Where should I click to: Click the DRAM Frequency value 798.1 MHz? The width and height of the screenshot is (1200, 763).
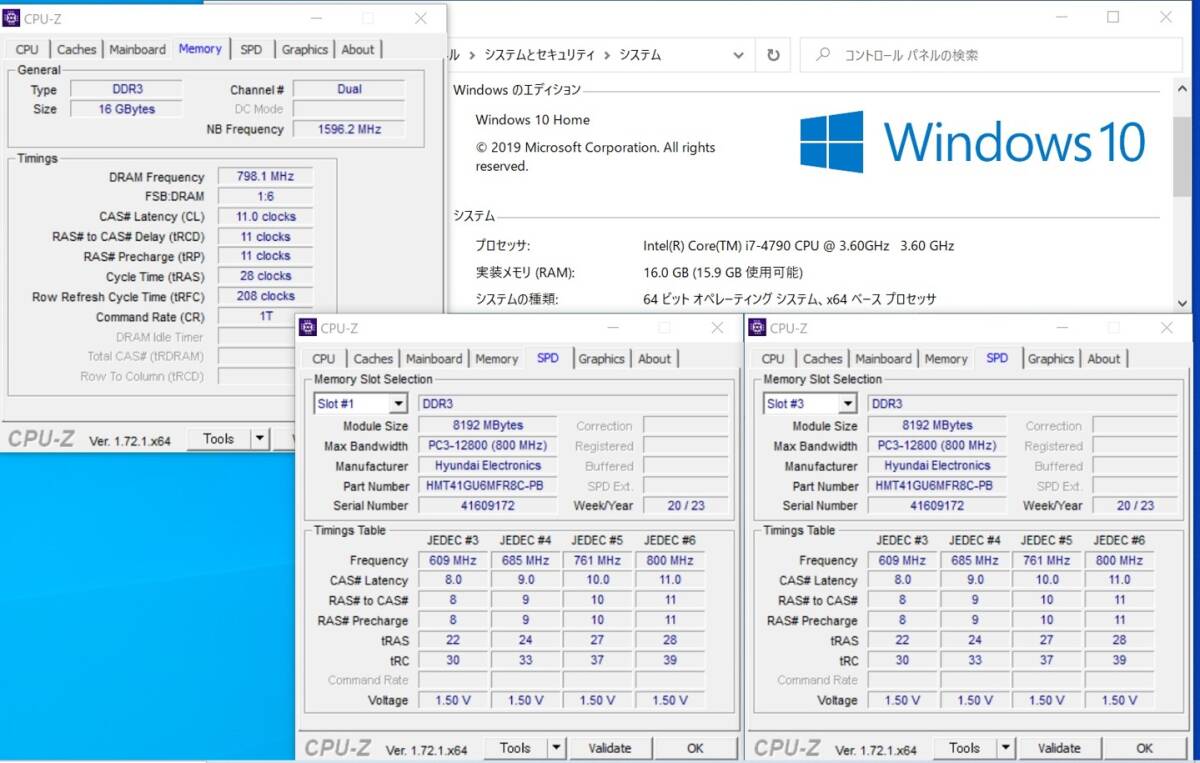265,176
